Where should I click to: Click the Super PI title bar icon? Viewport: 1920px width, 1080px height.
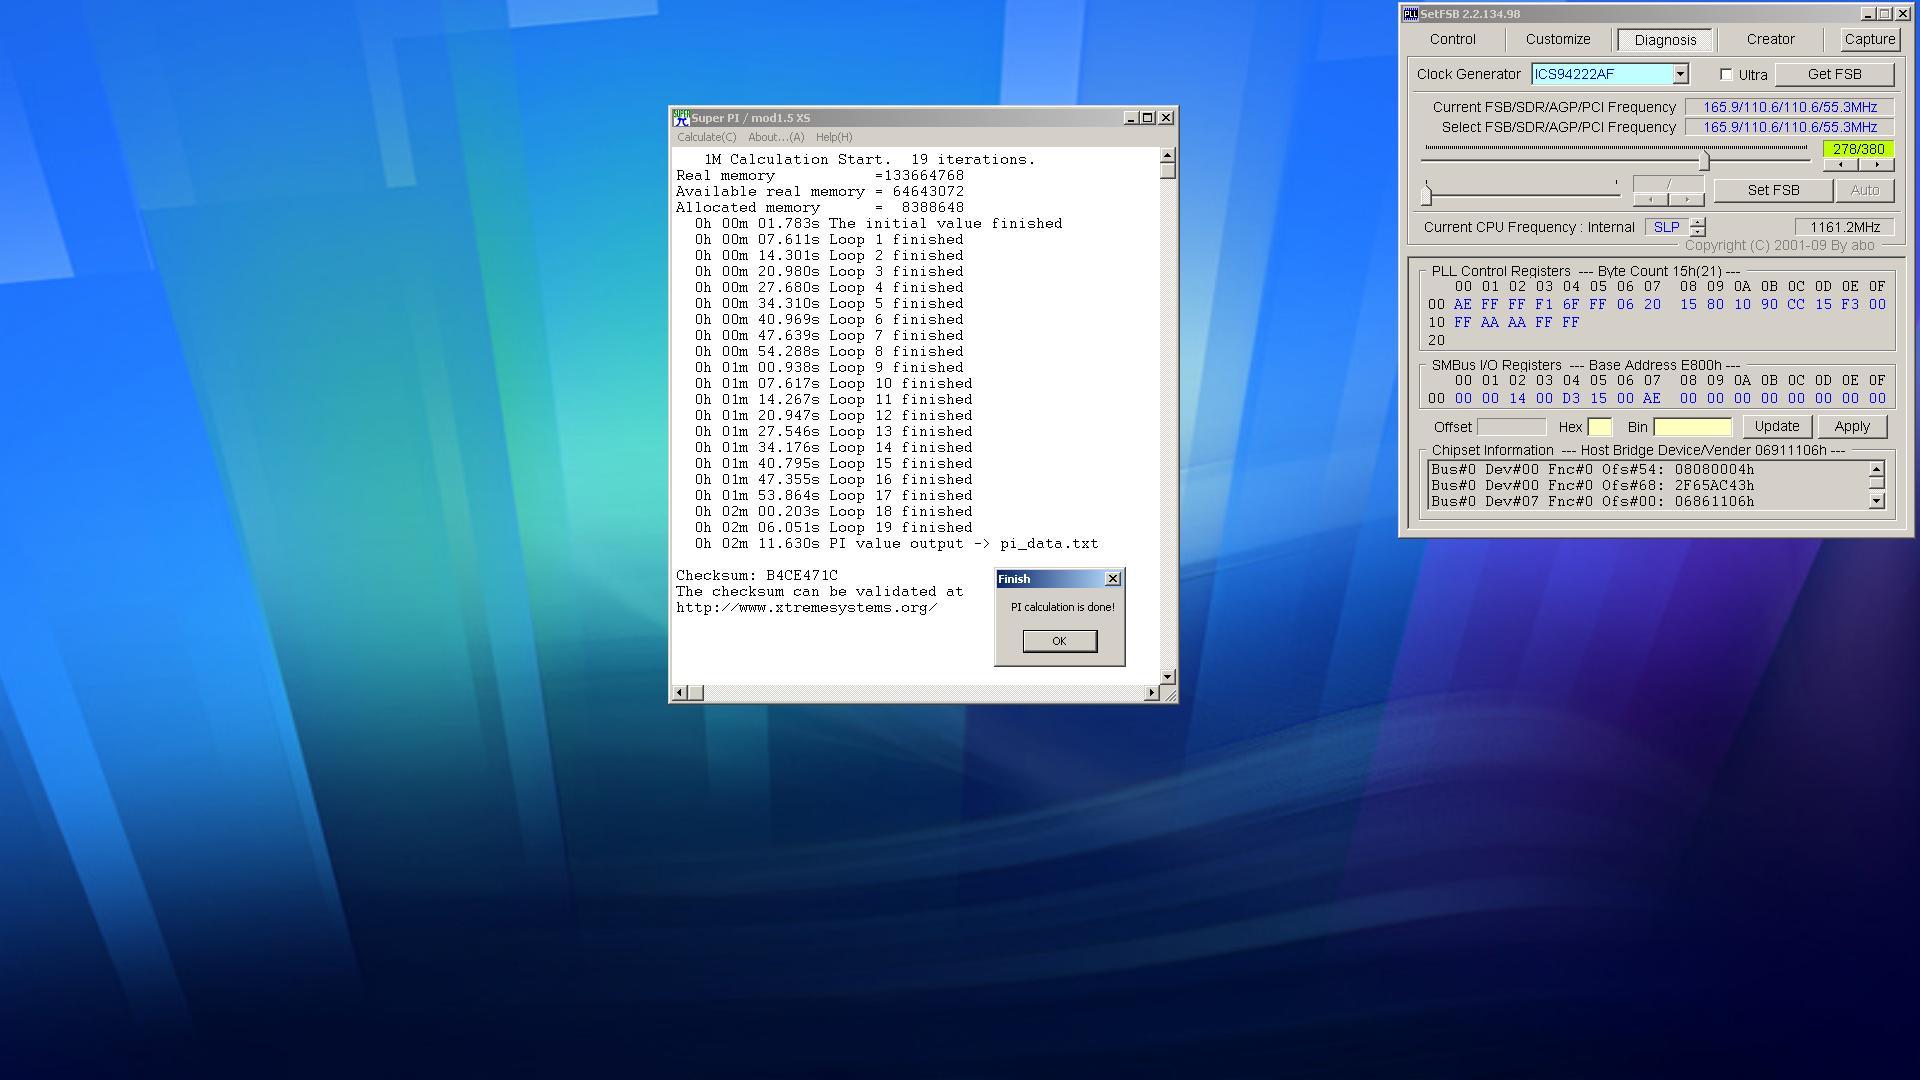[681, 118]
